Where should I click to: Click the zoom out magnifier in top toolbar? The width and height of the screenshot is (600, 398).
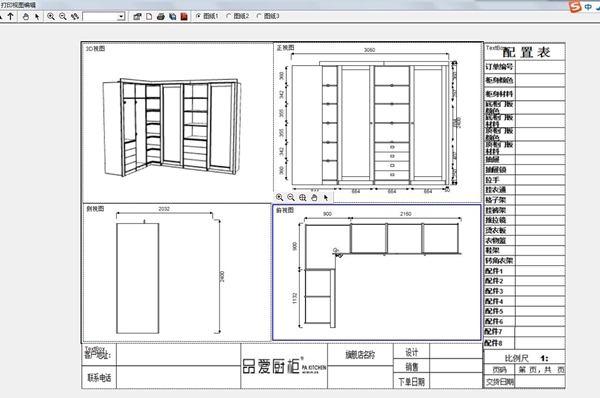click(x=63, y=16)
